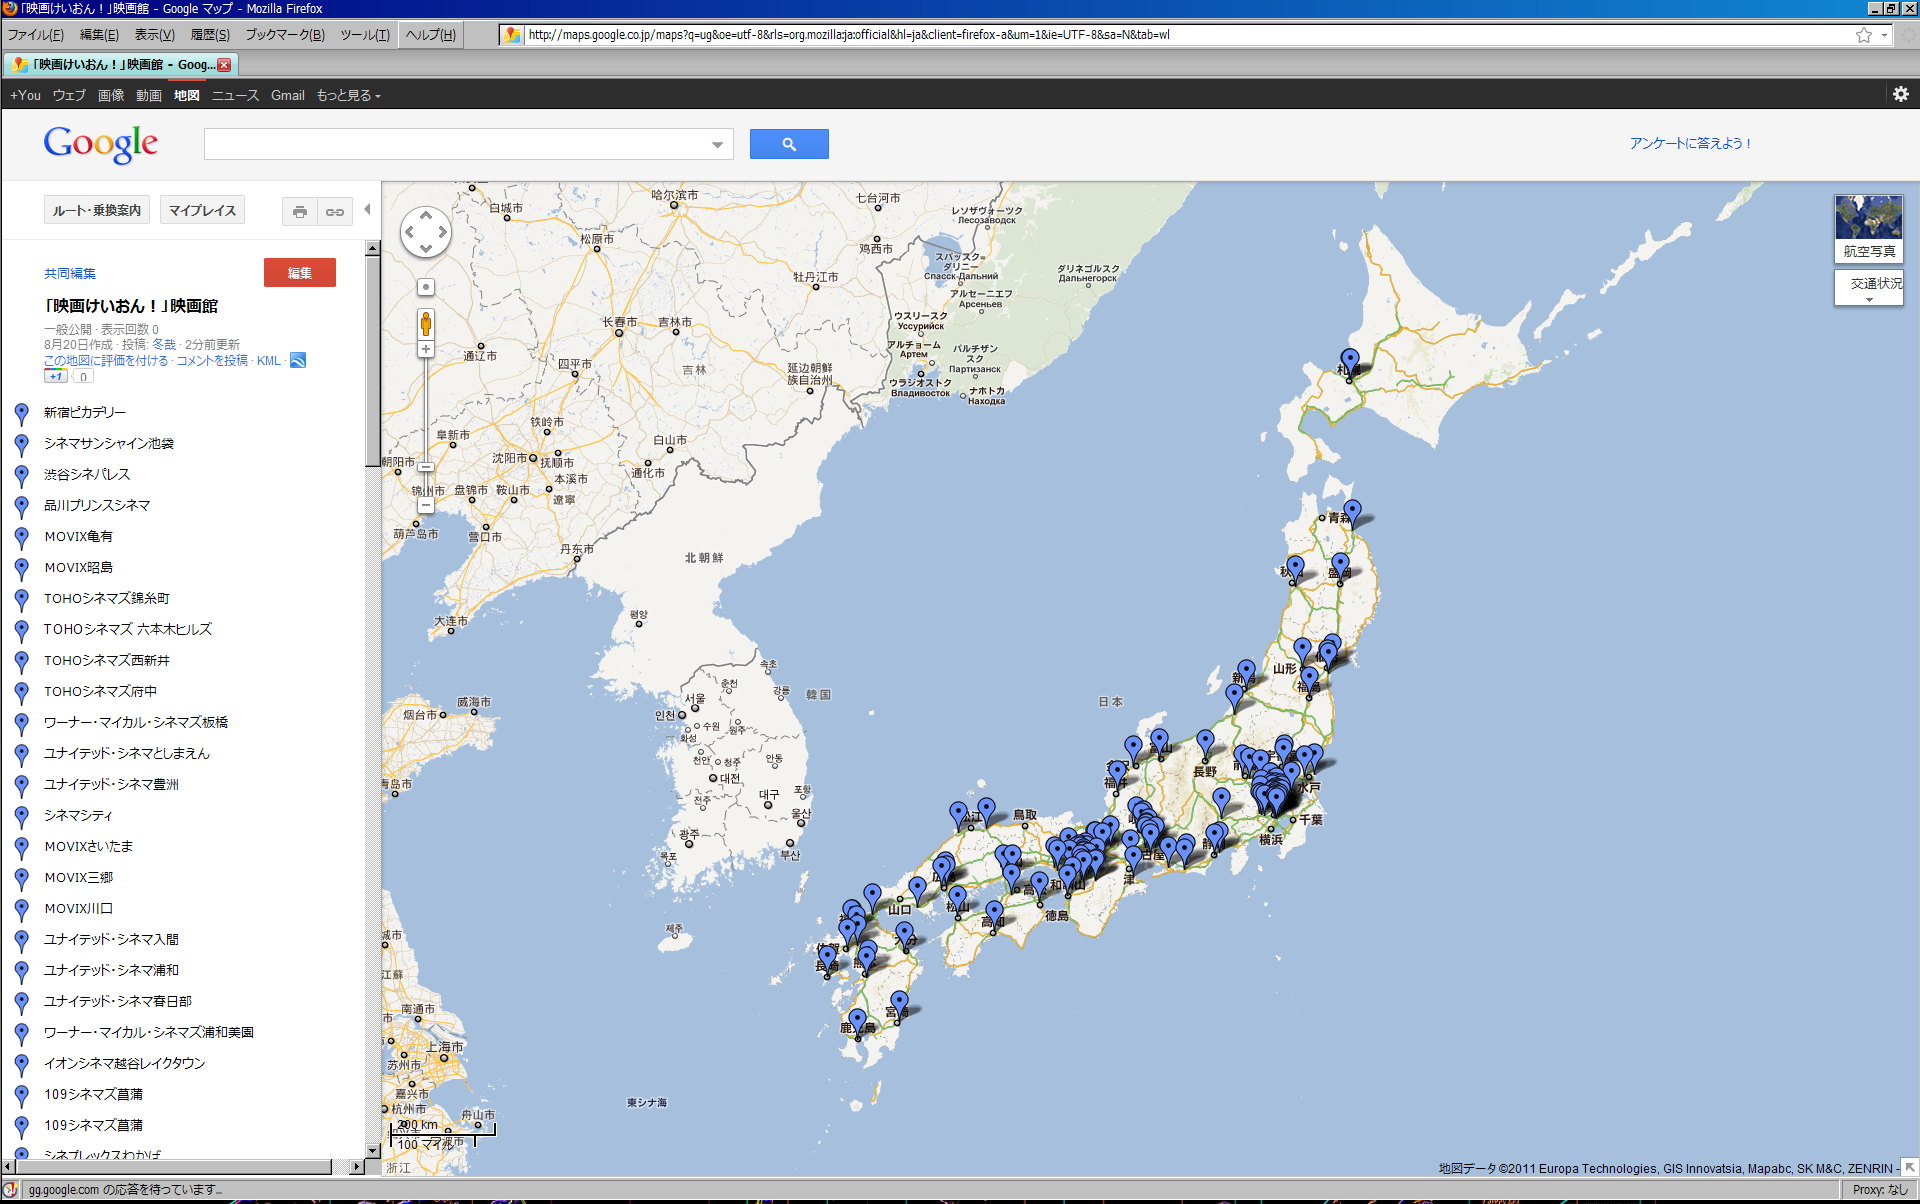Collapse the left side panel arrow

pyautogui.click(x=367, y=210)
